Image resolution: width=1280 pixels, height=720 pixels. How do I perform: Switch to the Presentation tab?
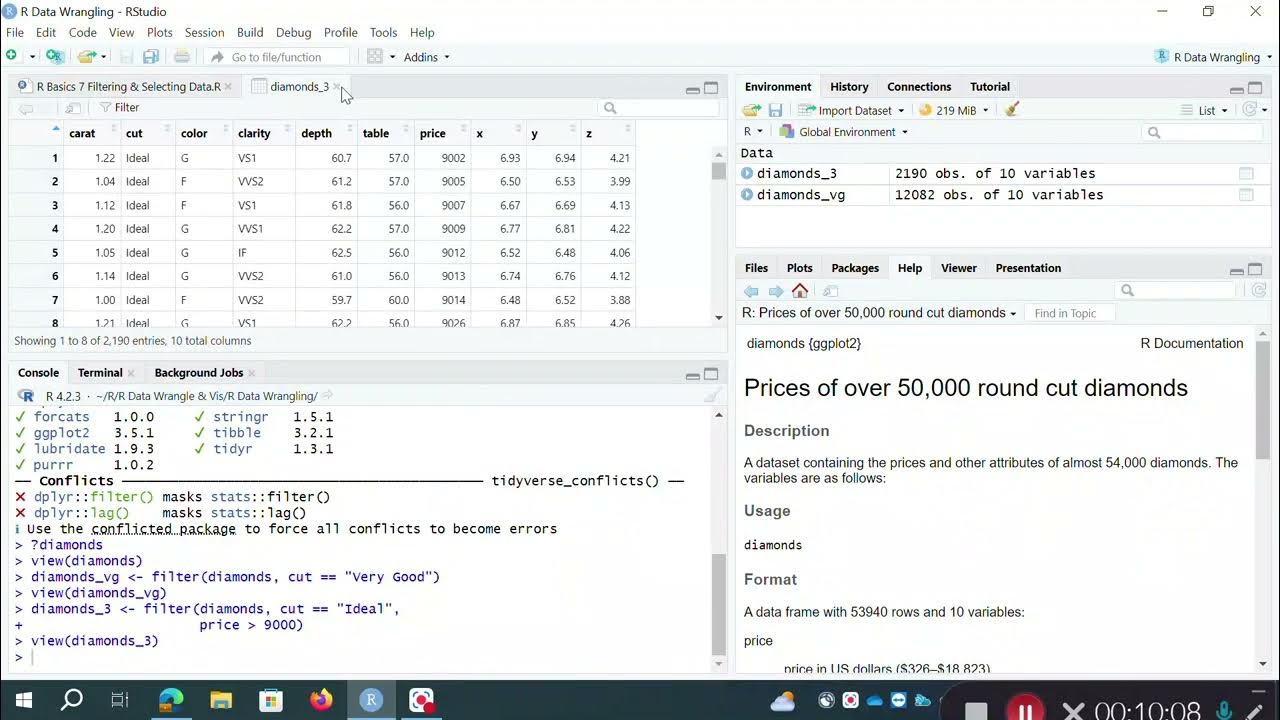[1028, 268]
